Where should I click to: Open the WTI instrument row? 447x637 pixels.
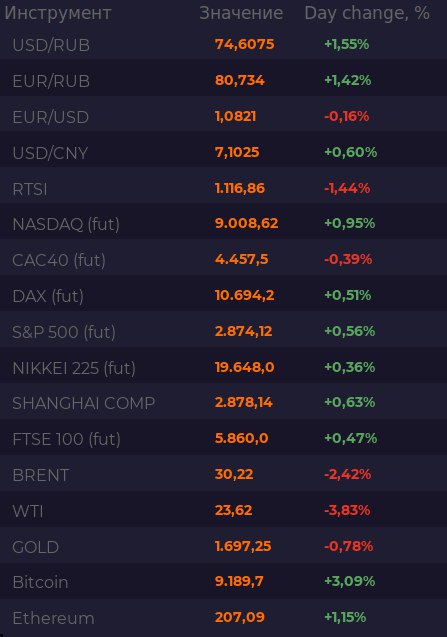tap(224, 511)
